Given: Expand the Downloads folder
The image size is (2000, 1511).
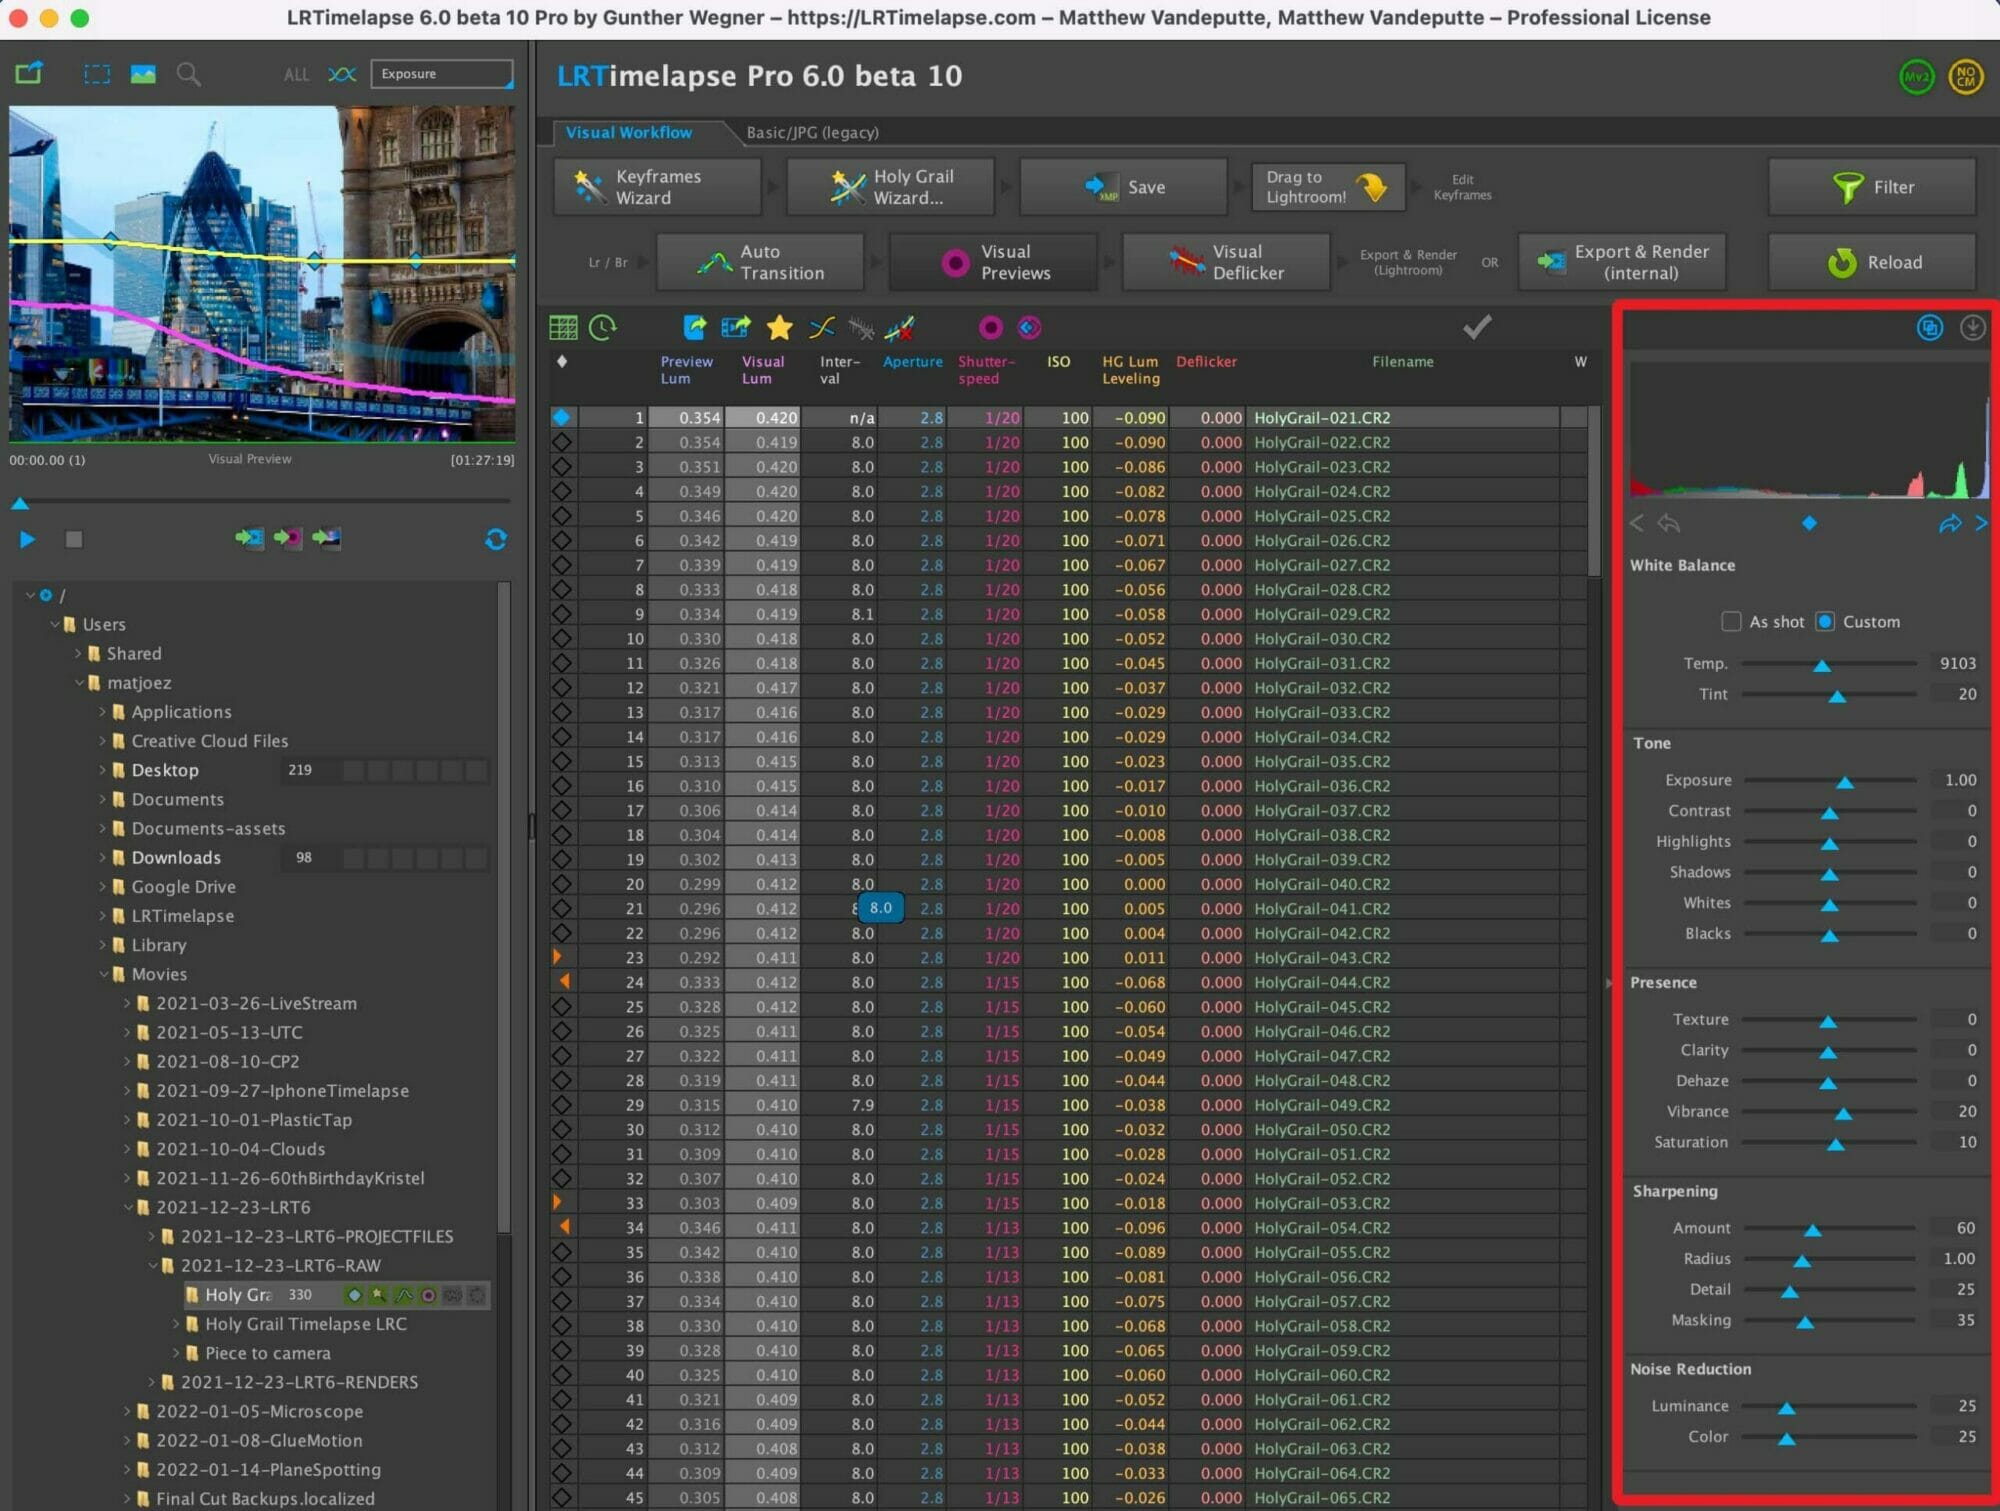Looking at the screenshot, I should coord(102,857).
